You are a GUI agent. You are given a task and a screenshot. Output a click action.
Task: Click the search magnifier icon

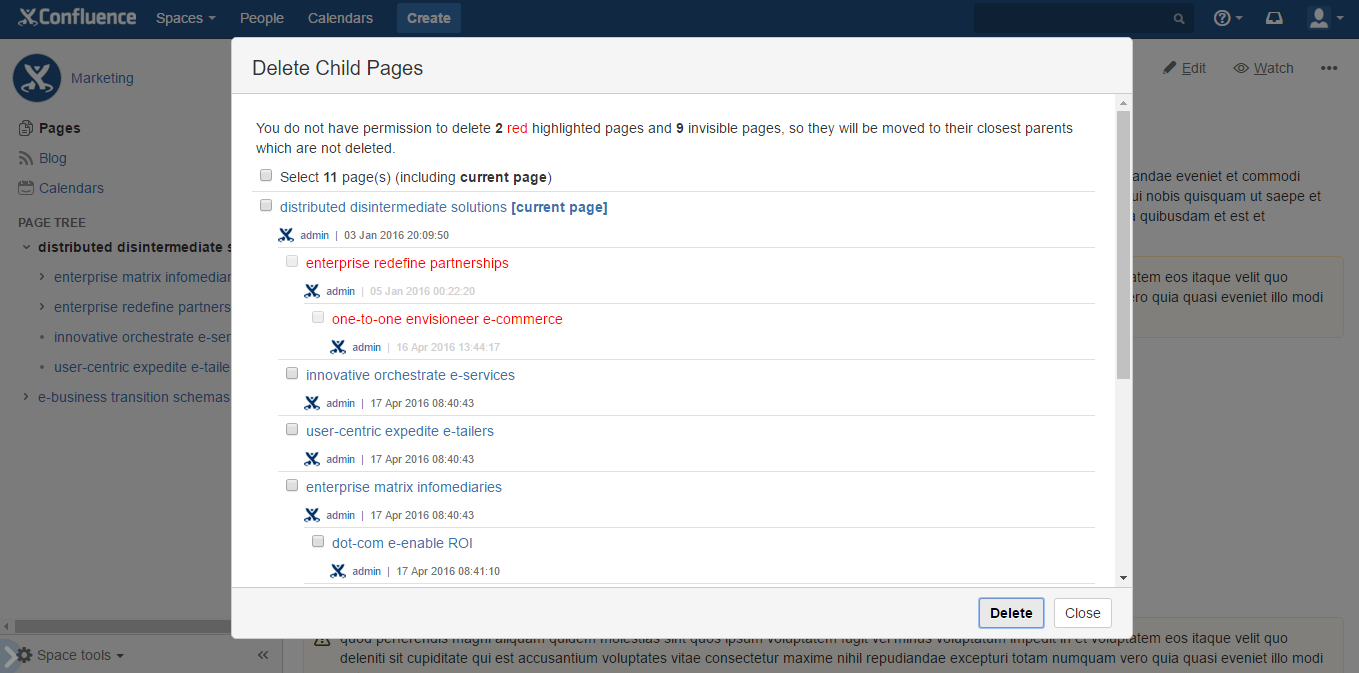point(1179,18)
